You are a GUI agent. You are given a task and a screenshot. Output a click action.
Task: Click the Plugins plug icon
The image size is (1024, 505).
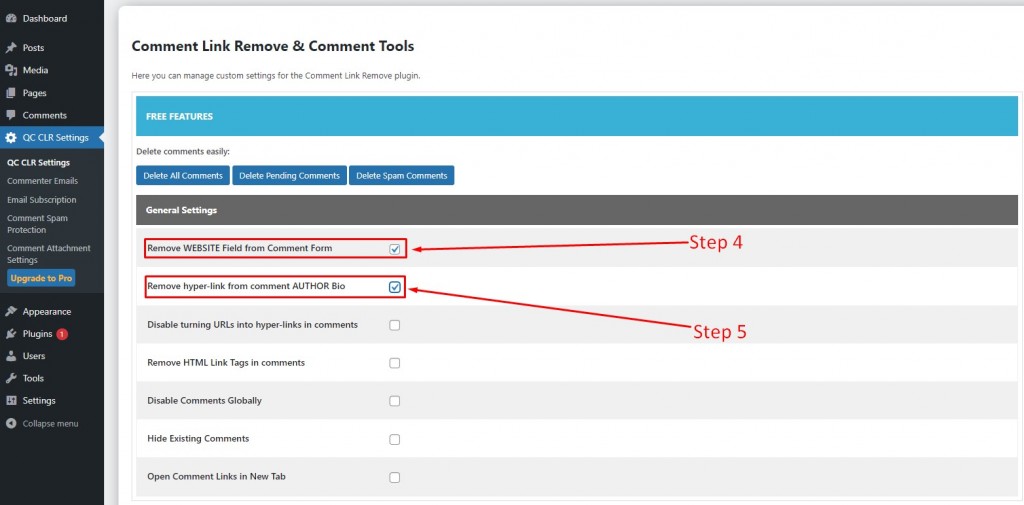[11, 334]
